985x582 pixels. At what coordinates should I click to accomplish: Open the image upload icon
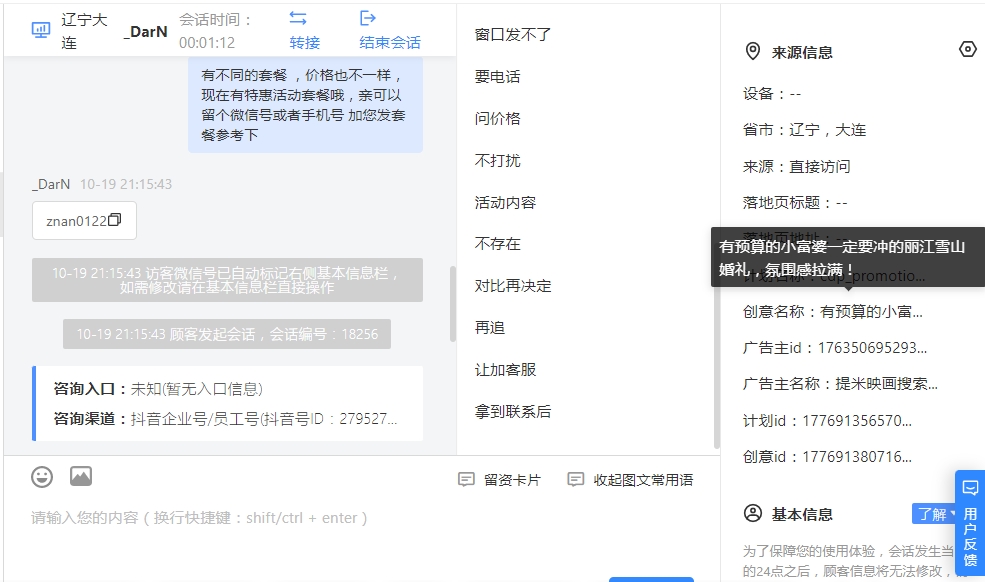coord(80,476)
